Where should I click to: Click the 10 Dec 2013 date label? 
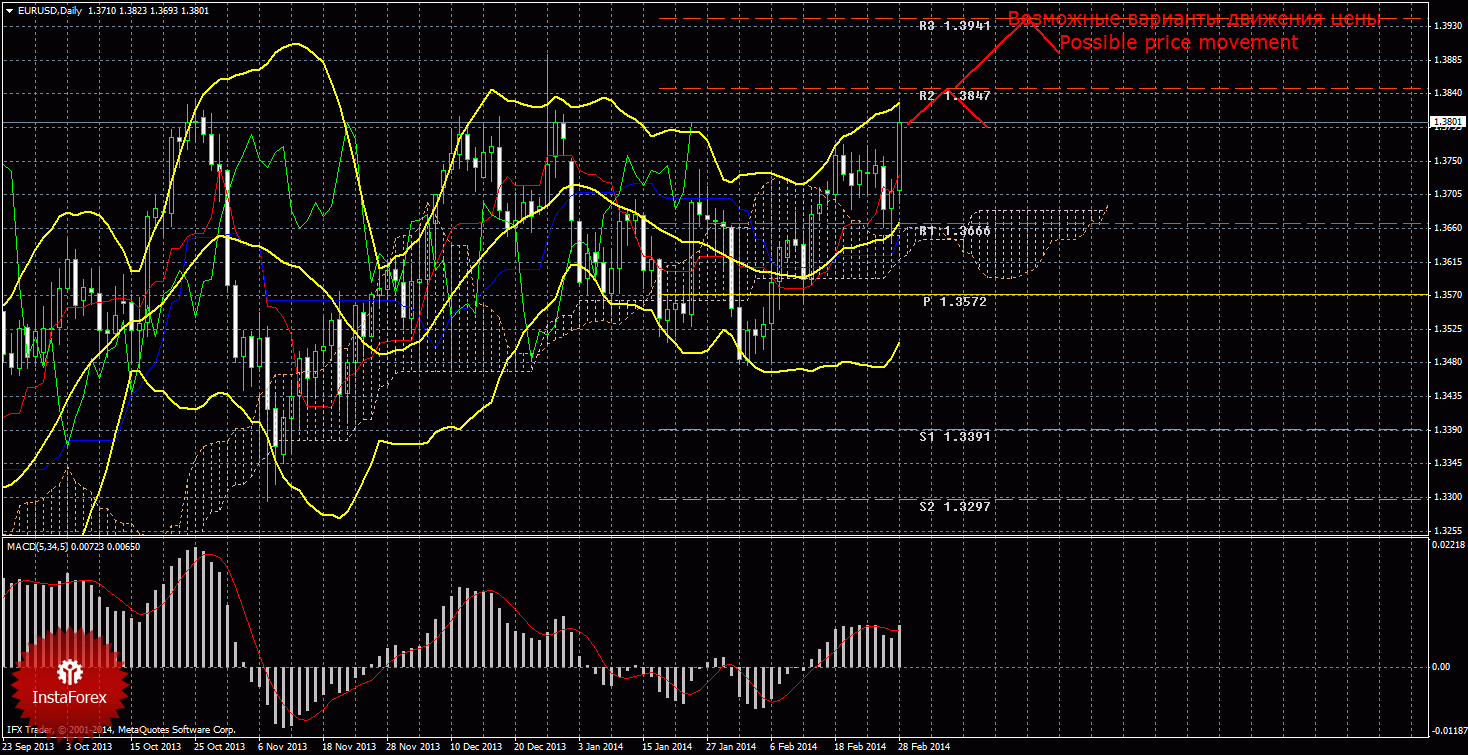[476, 746]
